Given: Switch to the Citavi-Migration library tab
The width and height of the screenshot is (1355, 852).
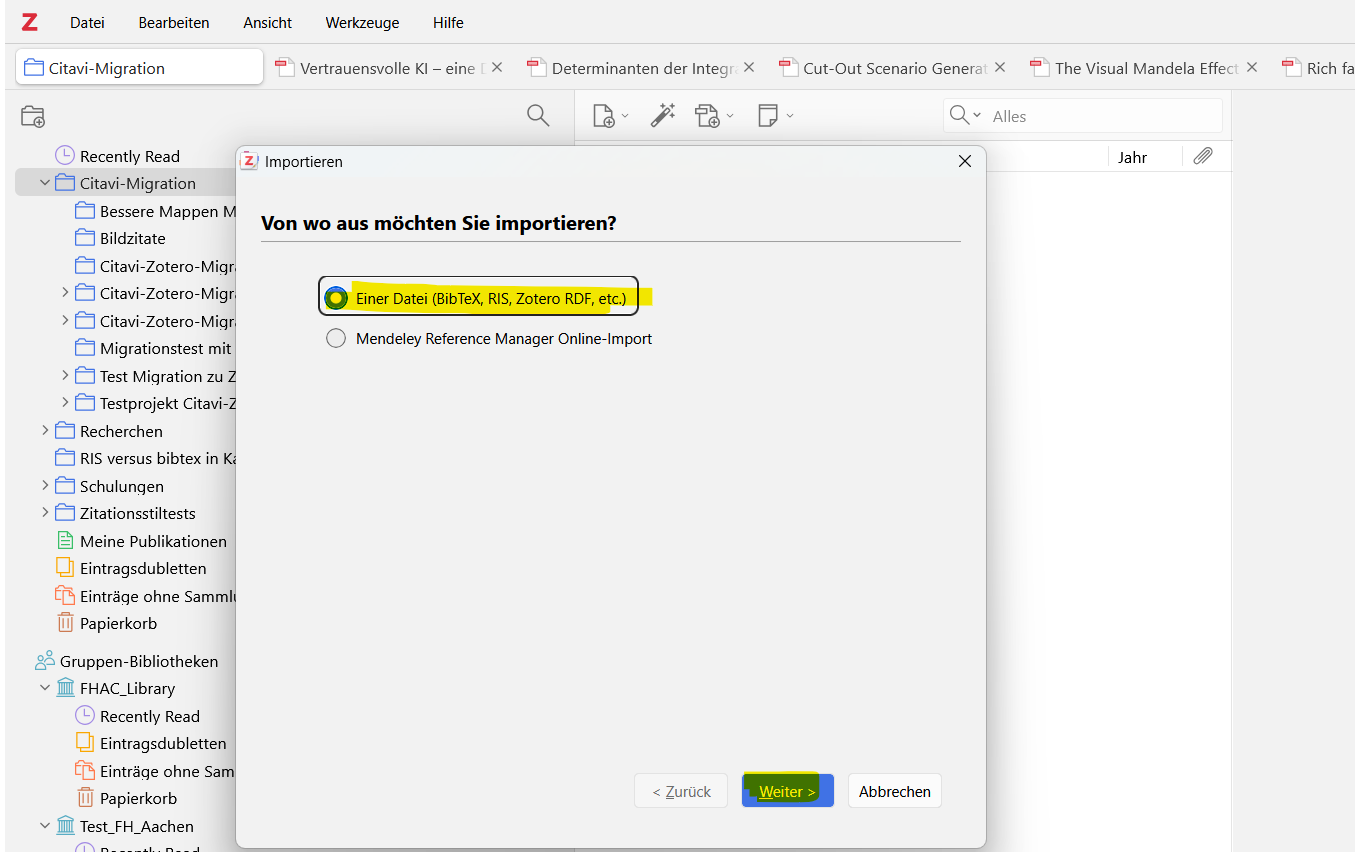Looking at the screenshot, I should point(140,68).
